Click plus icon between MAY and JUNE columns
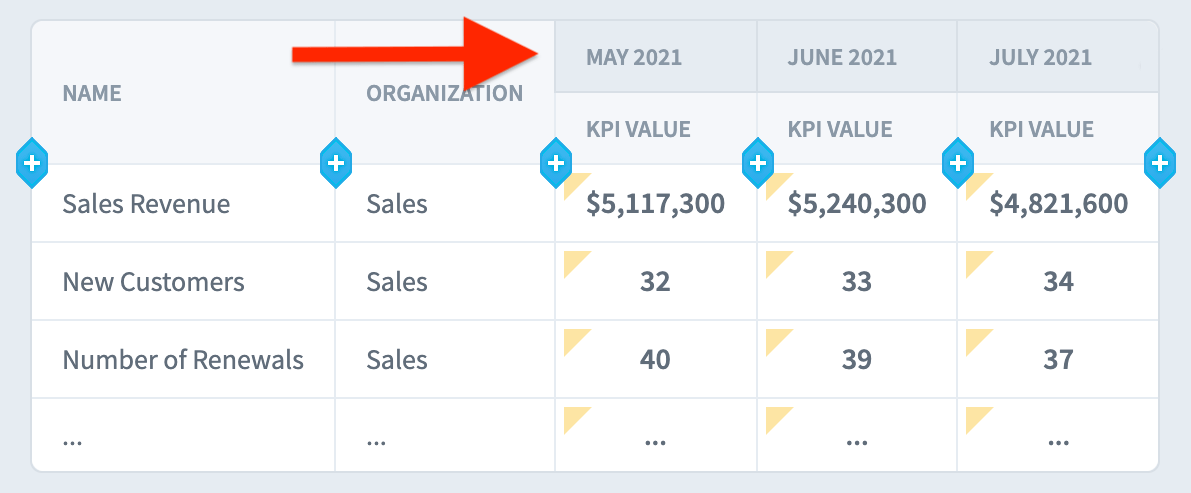This screenshot has width=1191, height=493. (x=757, y=163)
